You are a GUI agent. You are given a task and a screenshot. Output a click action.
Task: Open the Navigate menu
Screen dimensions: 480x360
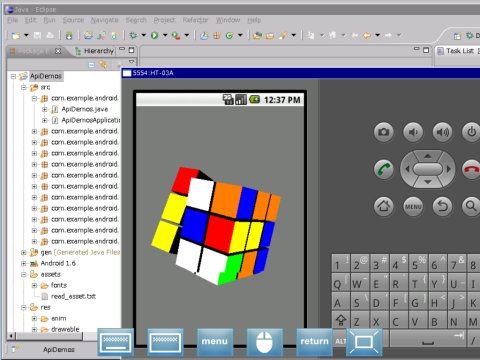105,20
